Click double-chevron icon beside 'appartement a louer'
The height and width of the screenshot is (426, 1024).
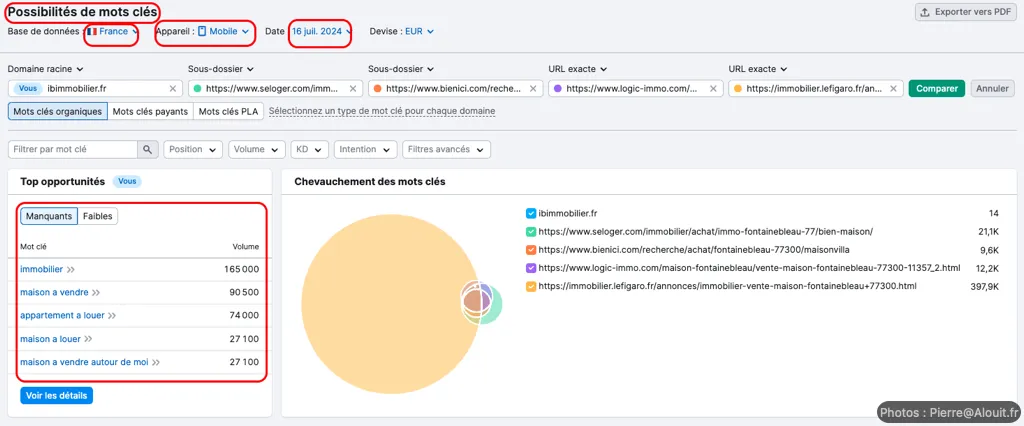(x=112, y=316)
